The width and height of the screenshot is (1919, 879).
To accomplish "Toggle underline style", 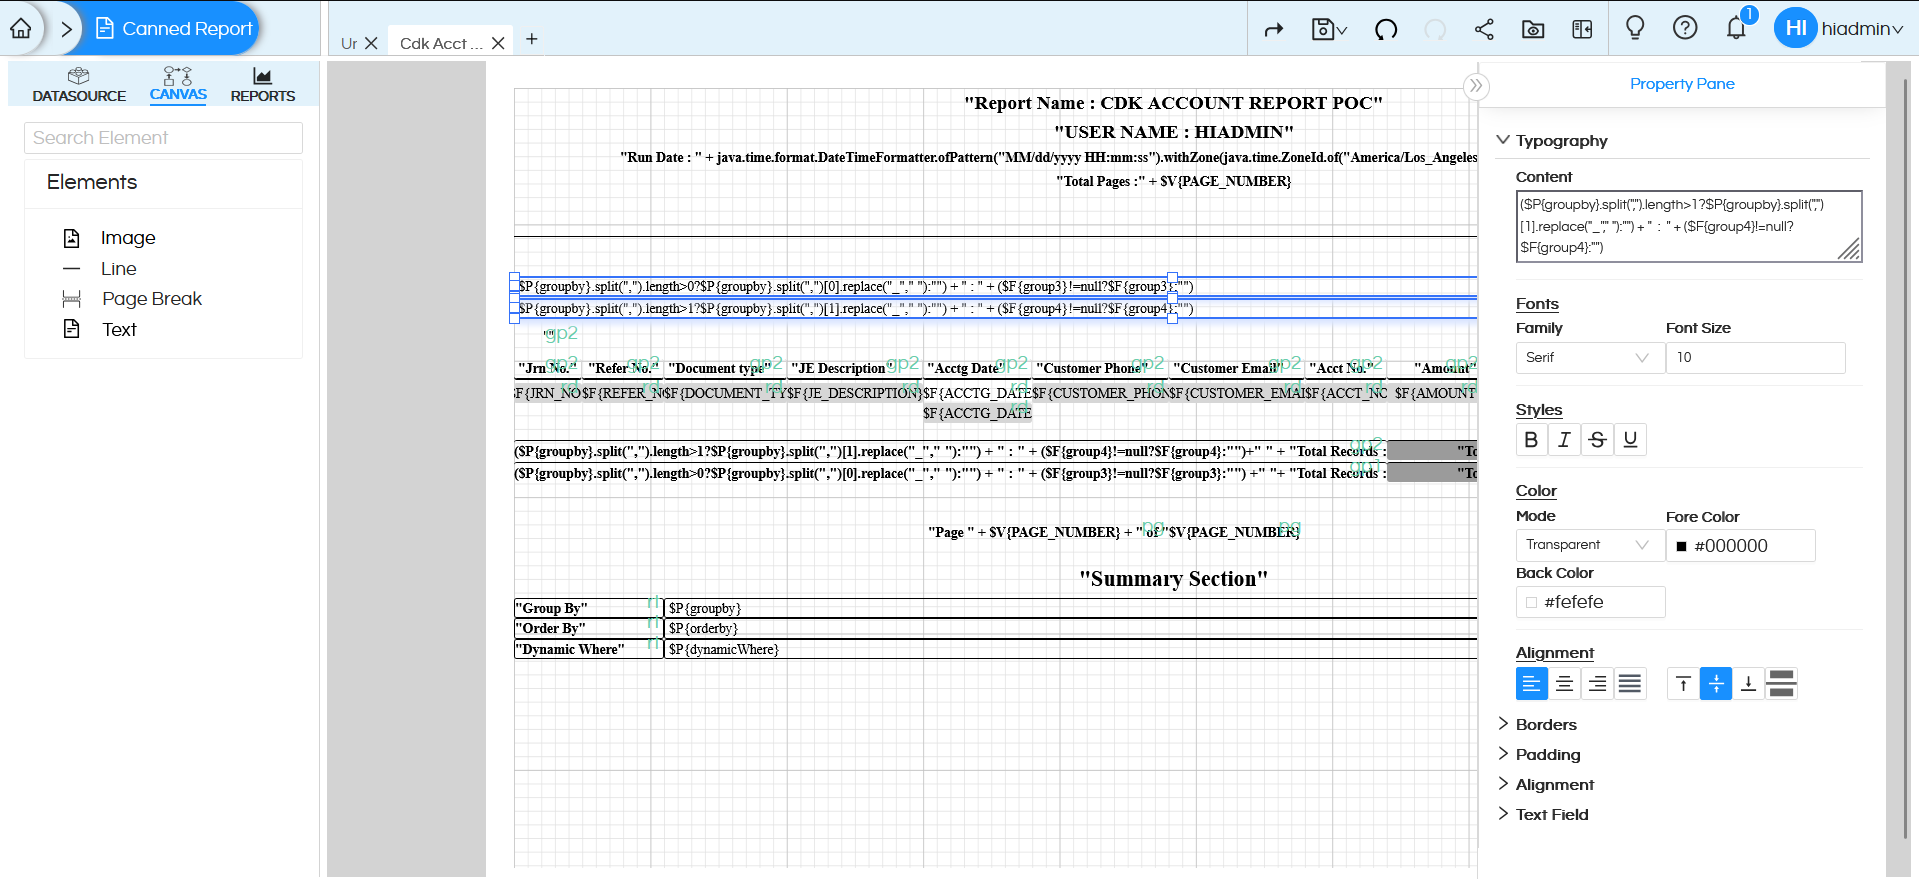I will tap(1630, 440).
